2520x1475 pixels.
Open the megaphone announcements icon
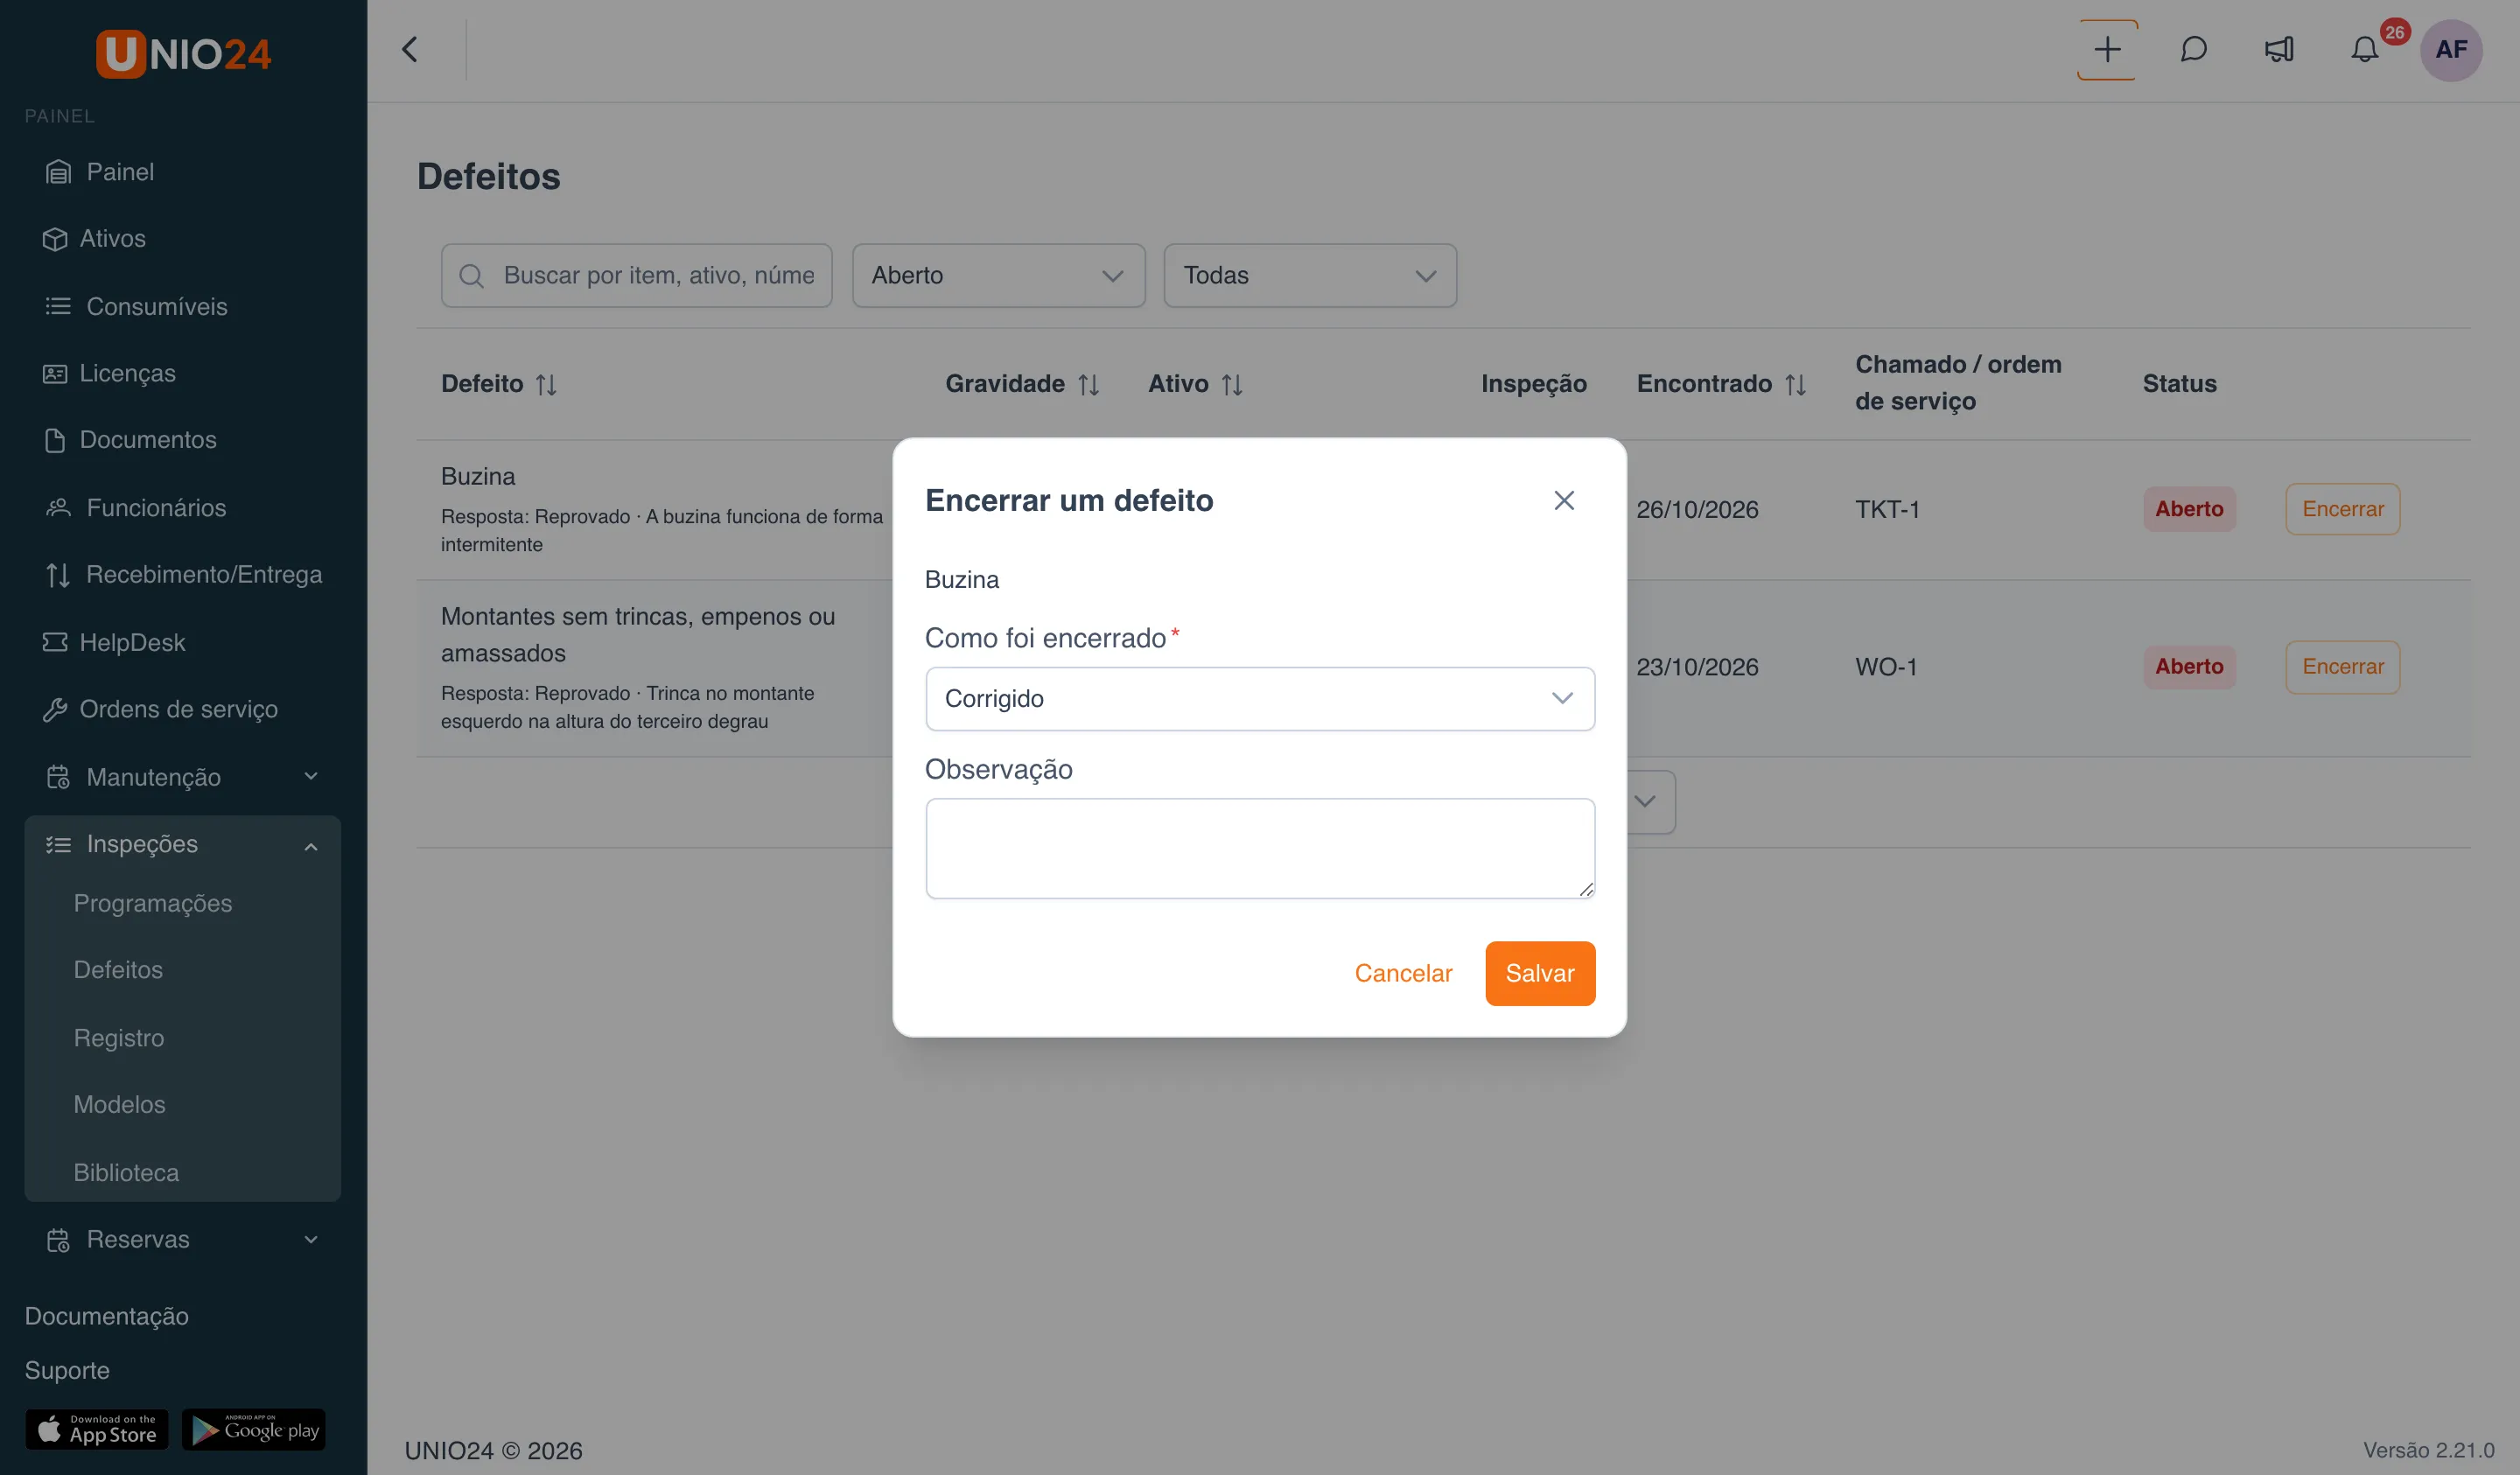[2279, 49]
